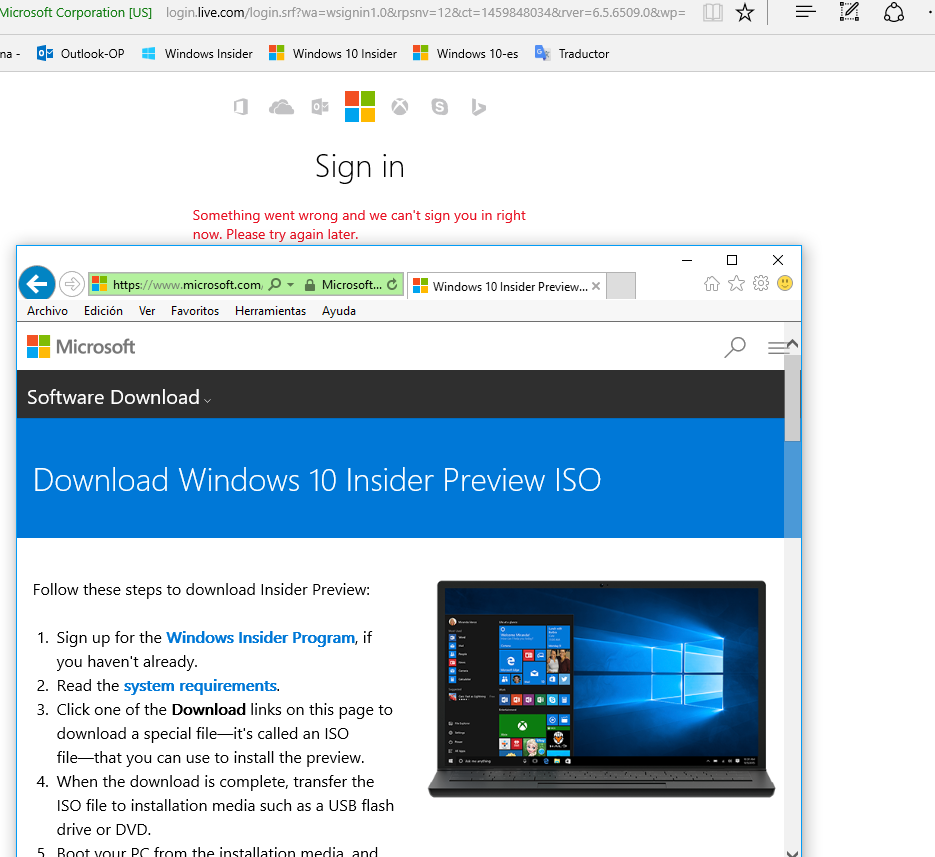
Task: Expand the address bar autocomplete dropdown
Action: (290, 285)
